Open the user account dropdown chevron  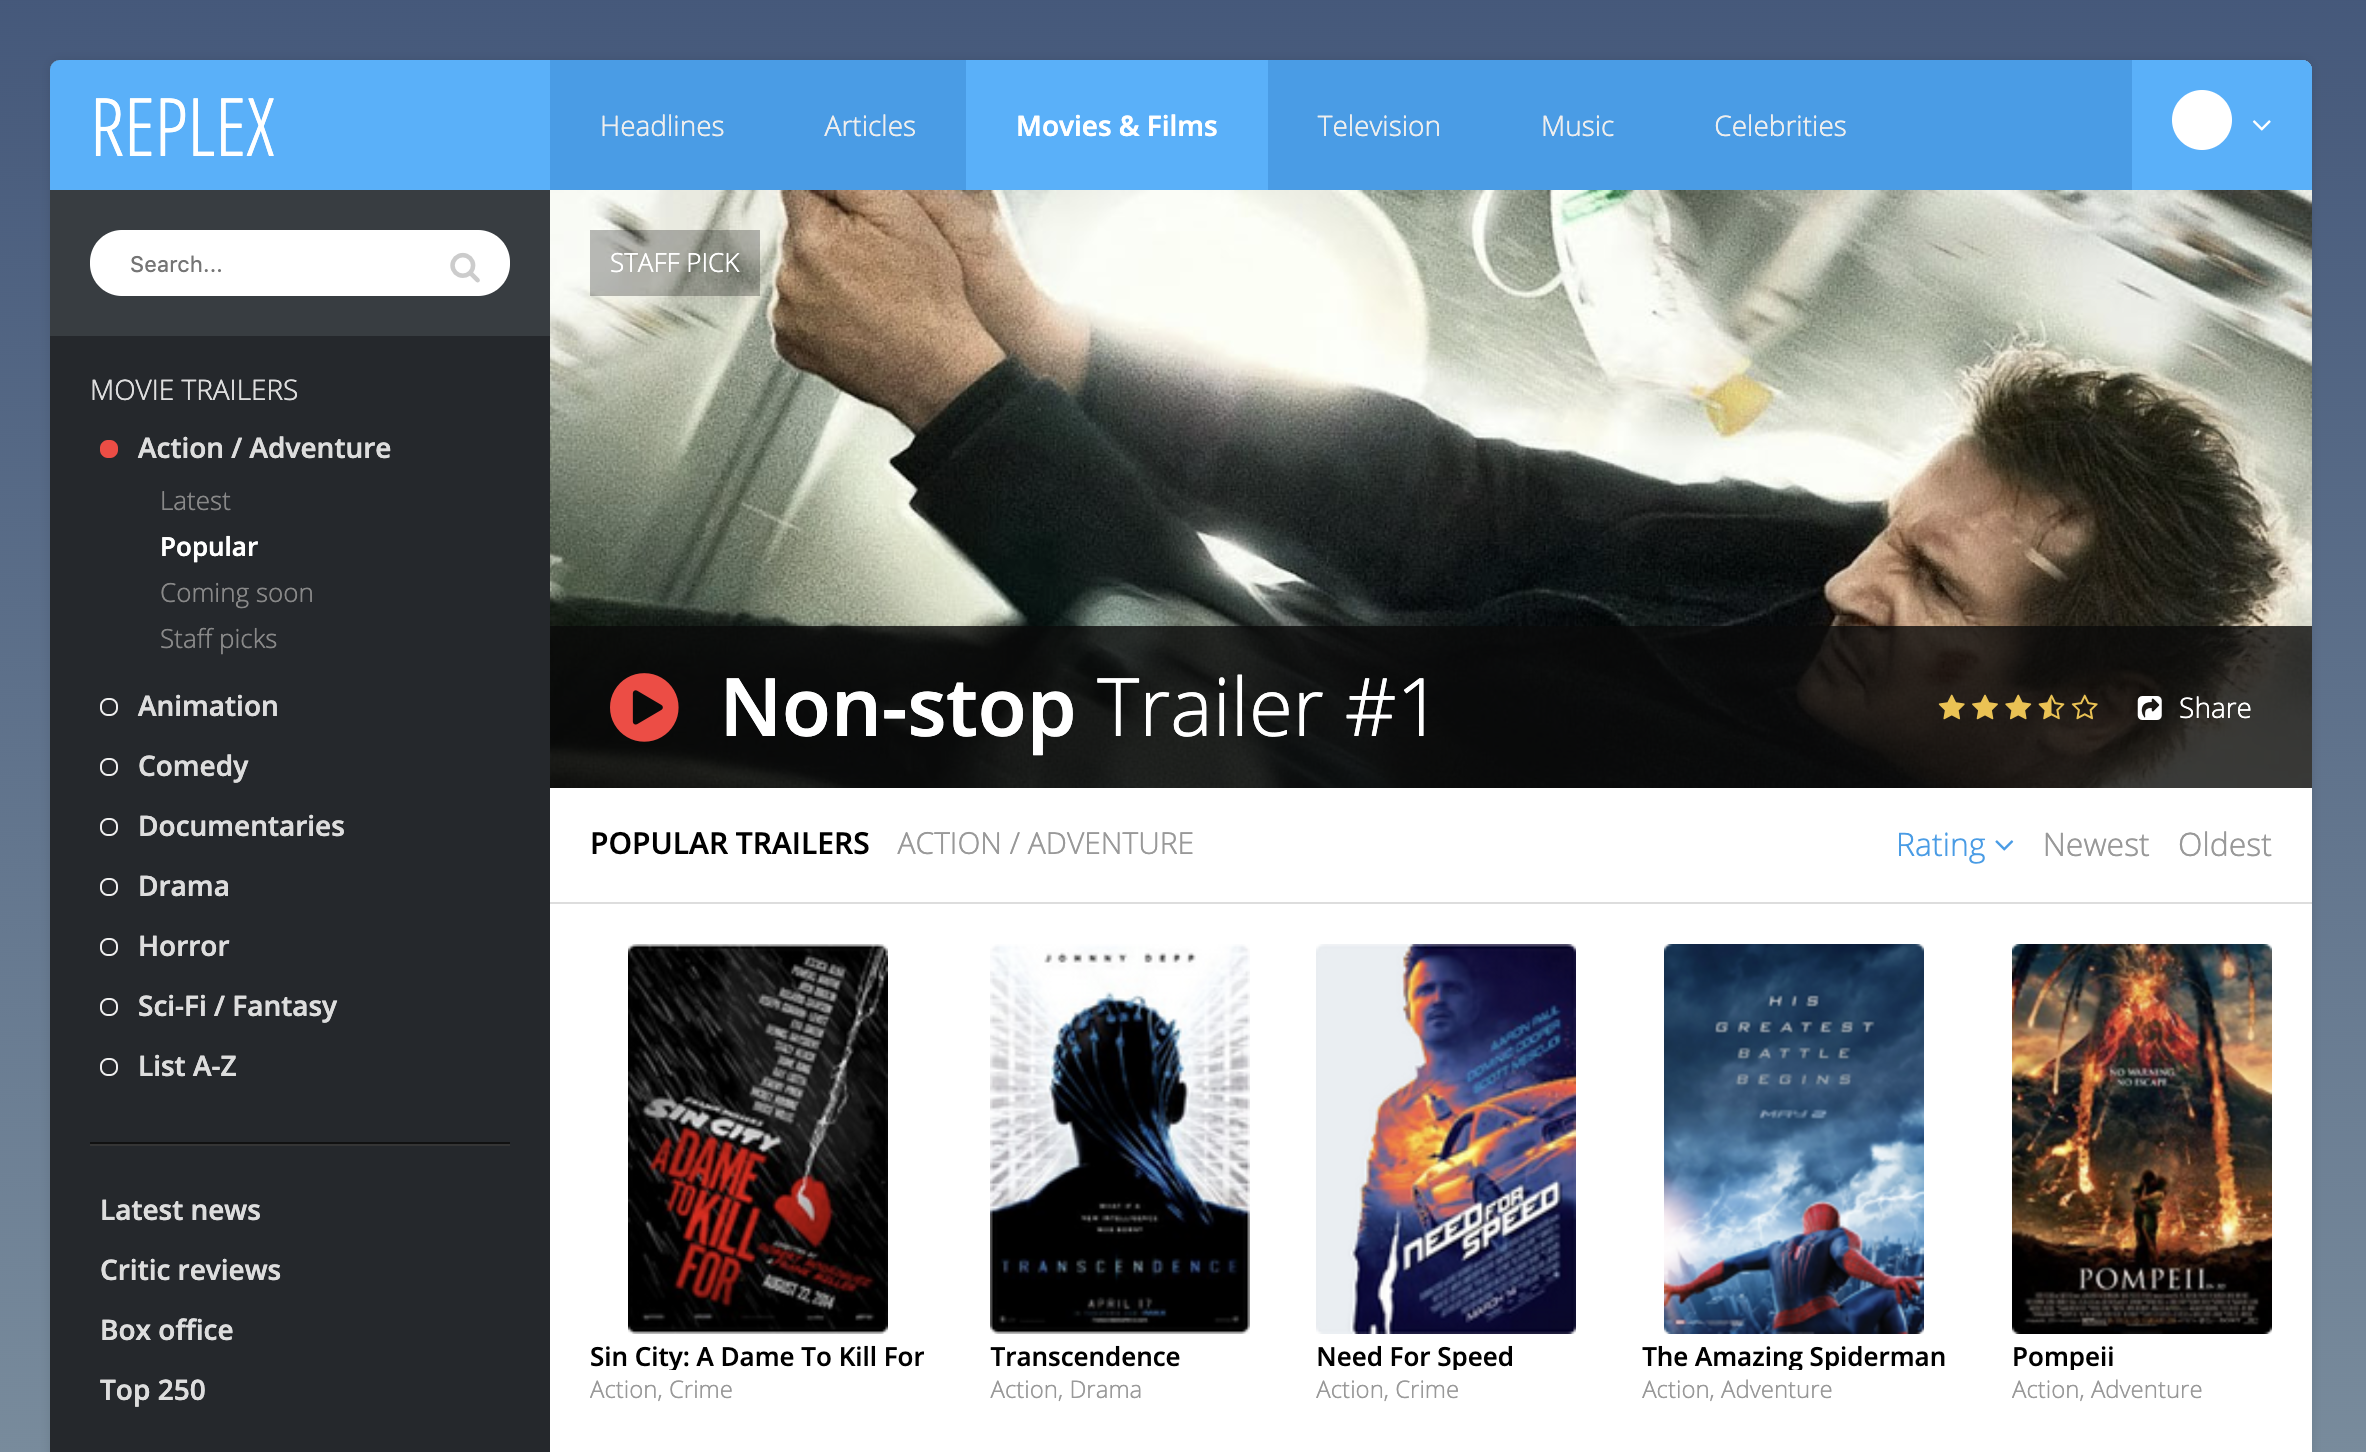(2262, 125)
